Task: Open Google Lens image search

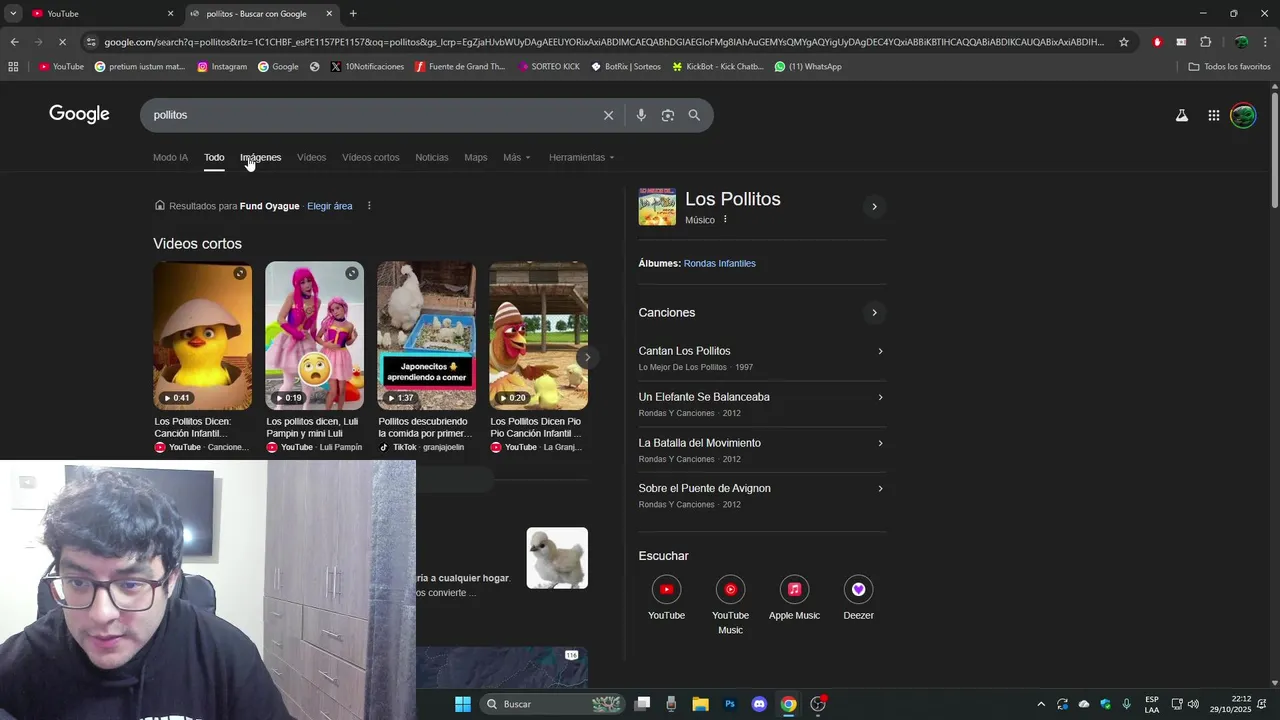Action: (668, 115)
